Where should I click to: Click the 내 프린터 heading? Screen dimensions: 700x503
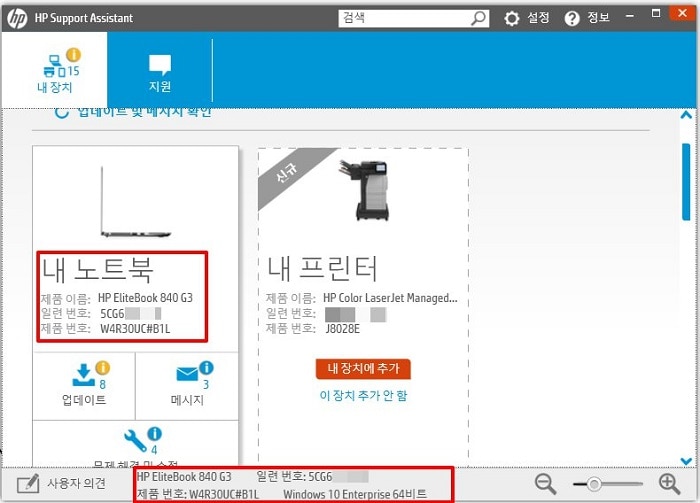pyautogui.click(x=322, y=269)
